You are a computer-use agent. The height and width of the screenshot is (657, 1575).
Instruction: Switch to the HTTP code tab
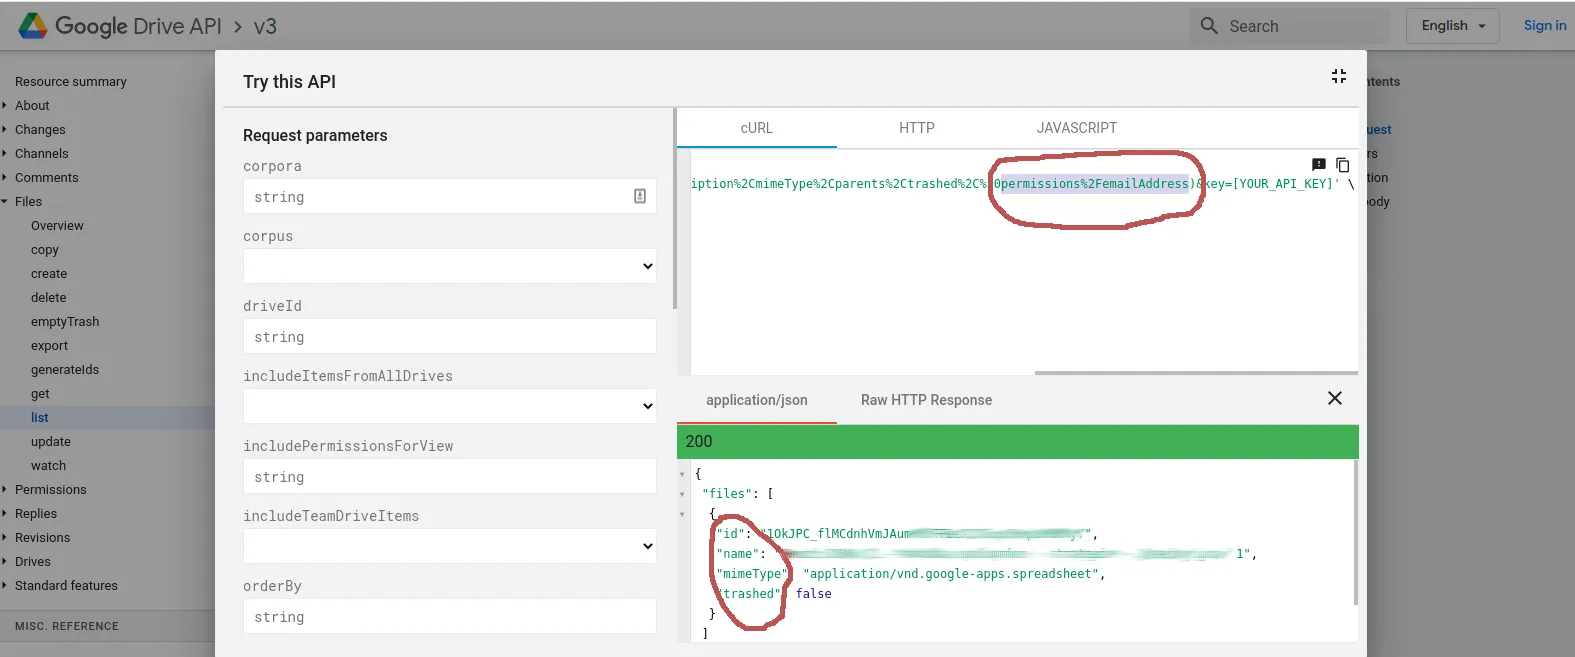(x=917, y=128)
